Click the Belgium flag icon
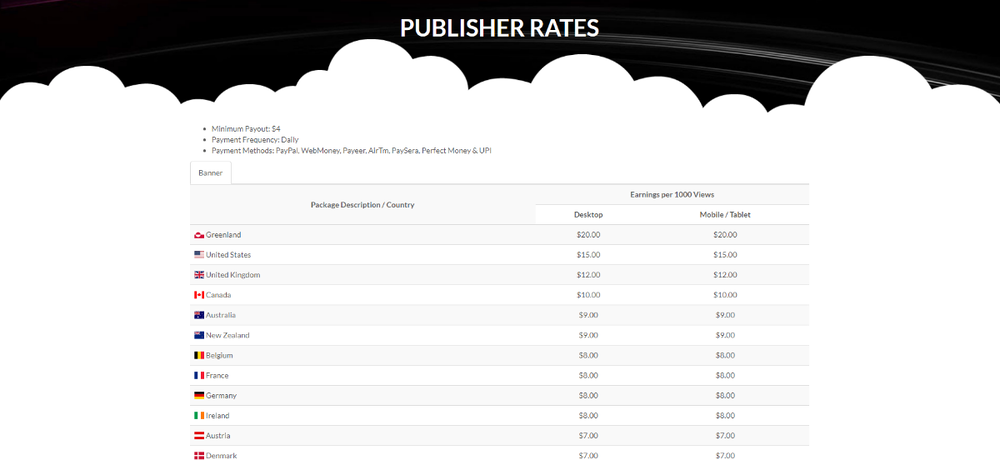Image resolution: width=1000 pixels, height=460 pixels. (x=199, y=355)
